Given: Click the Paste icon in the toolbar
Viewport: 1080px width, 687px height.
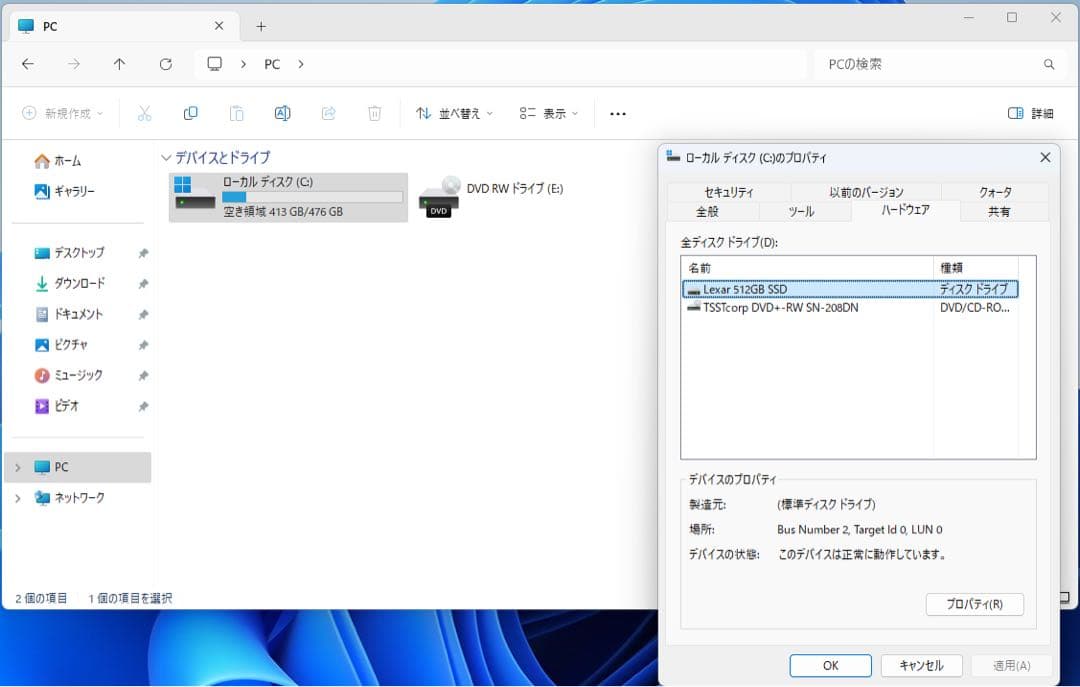Looking at the screenshot, I should 236,113.
